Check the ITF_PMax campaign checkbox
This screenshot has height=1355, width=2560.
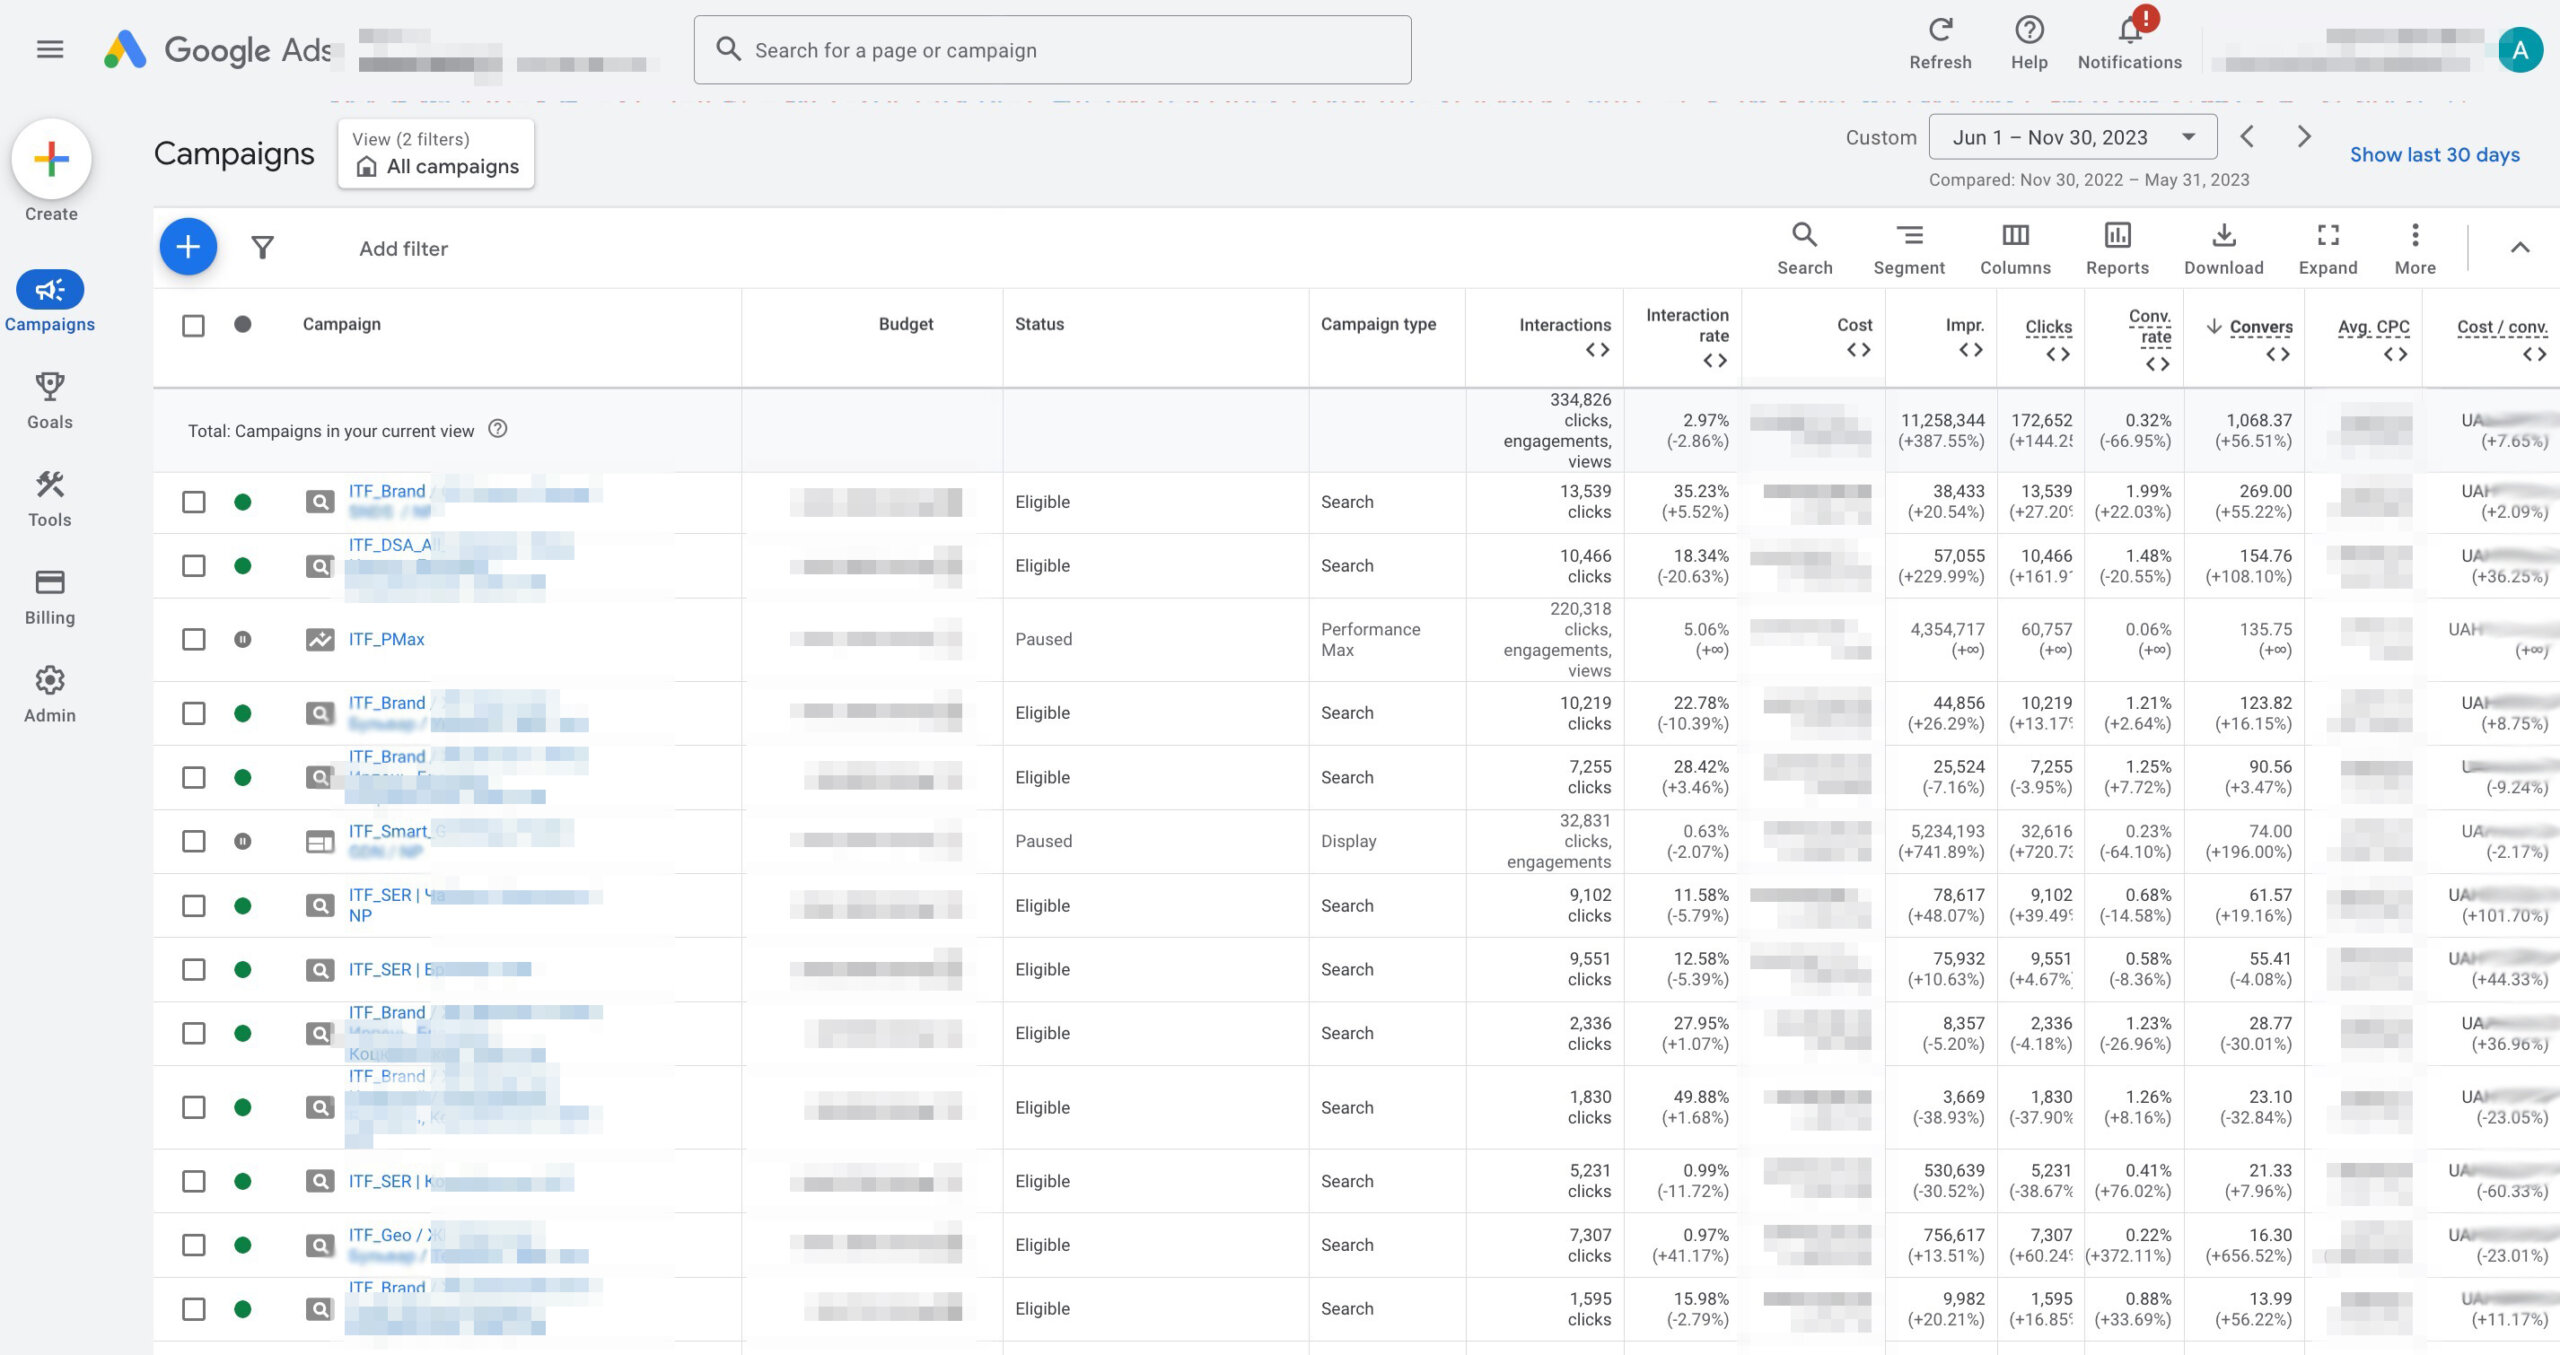click(x=193, y=639)
